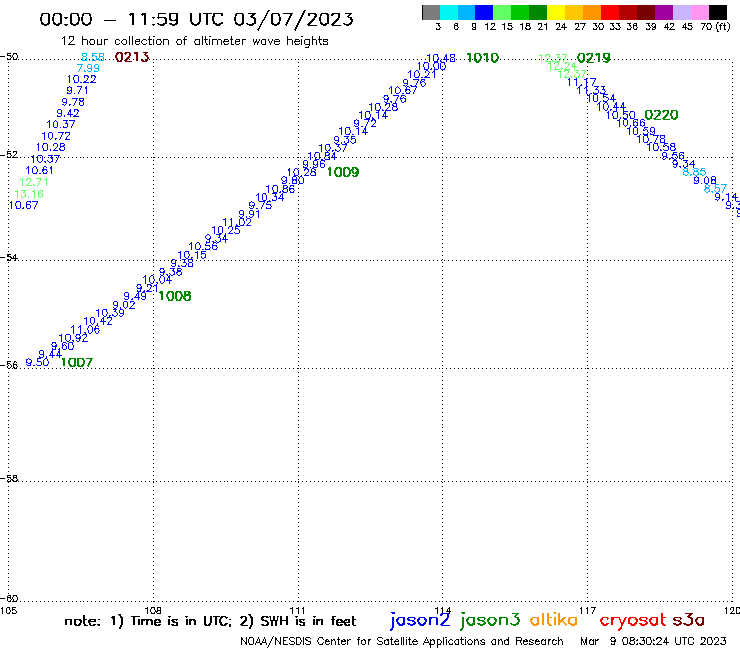Viewport: 740px width, 650px height.
Task: Select the altika satellite label
Action: pos(554,620)
